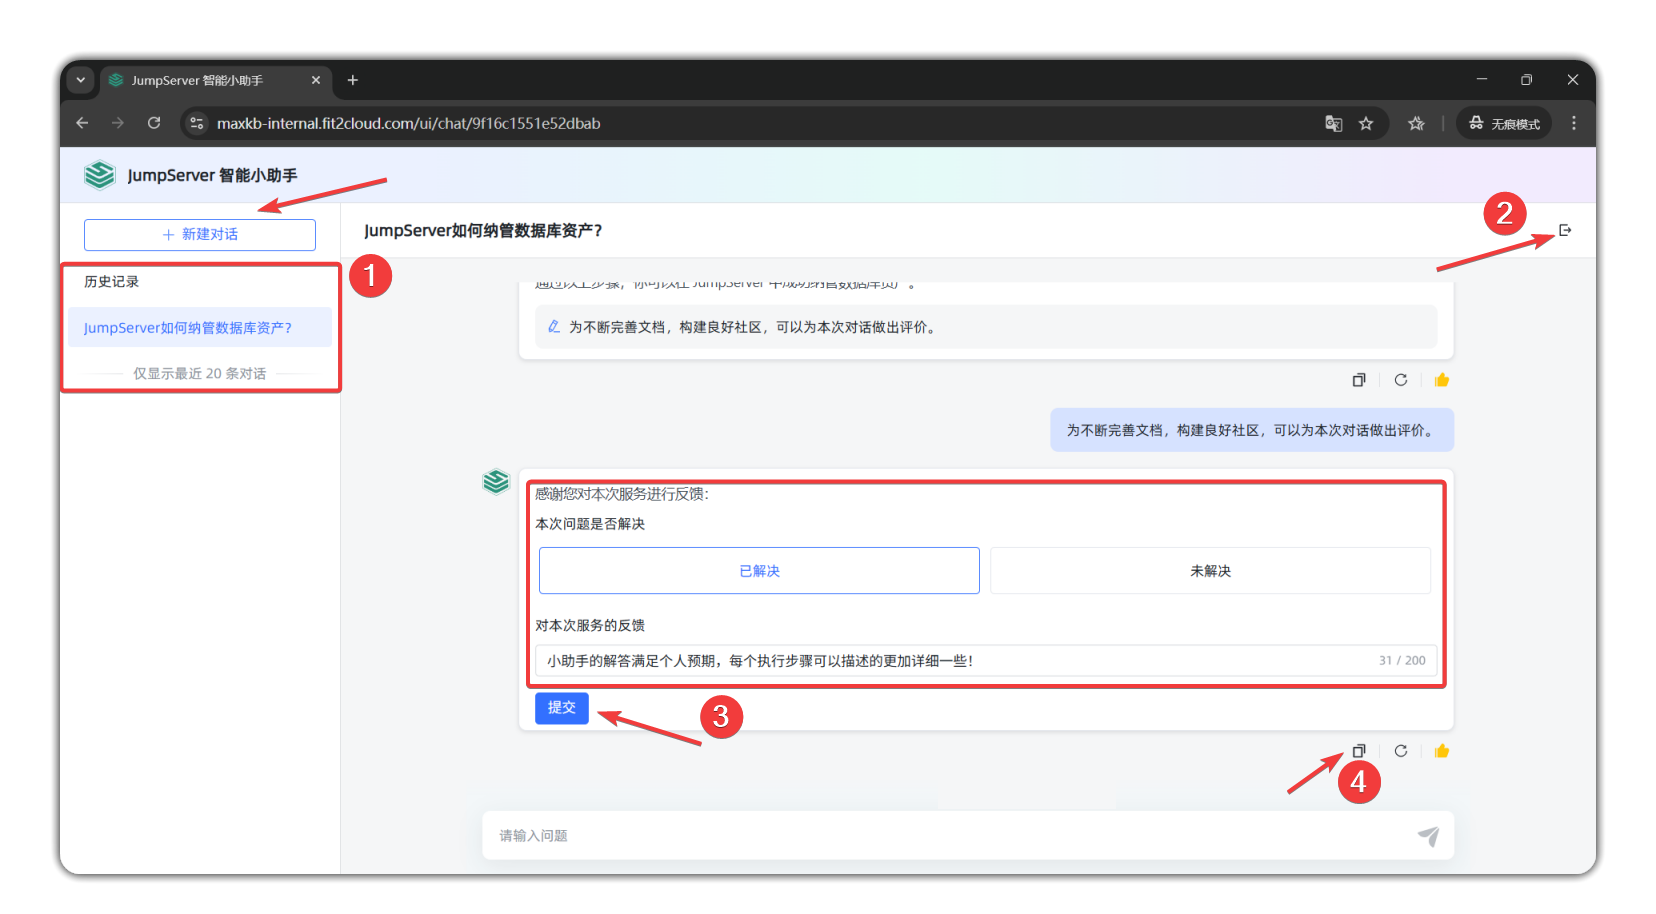Click the paper-plane send icon
This screenshot has width=1656, height=914.
1429,836
